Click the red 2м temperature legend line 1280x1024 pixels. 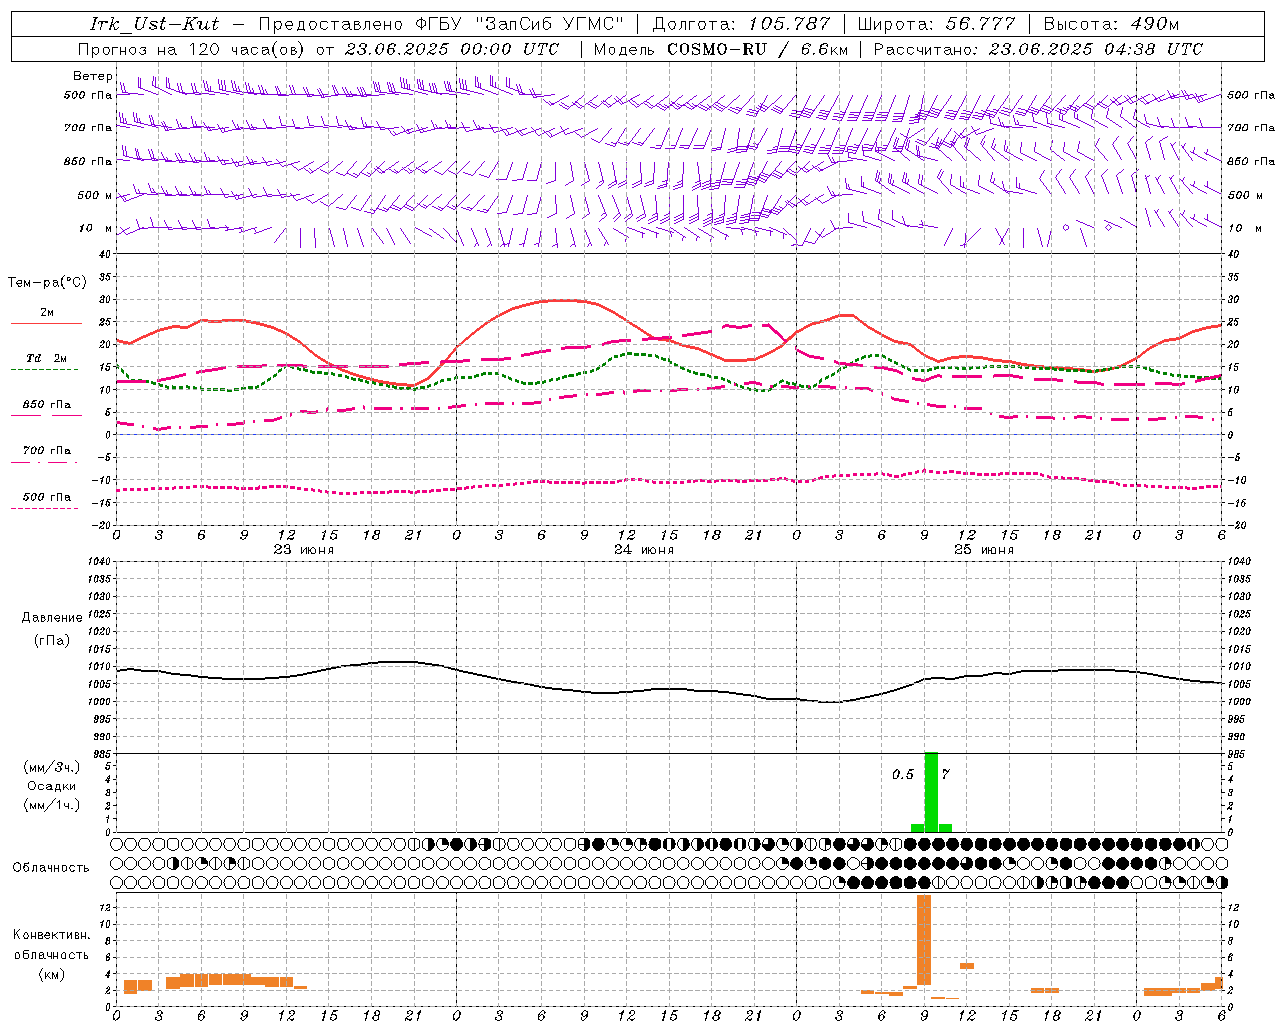tap(46, 323)
